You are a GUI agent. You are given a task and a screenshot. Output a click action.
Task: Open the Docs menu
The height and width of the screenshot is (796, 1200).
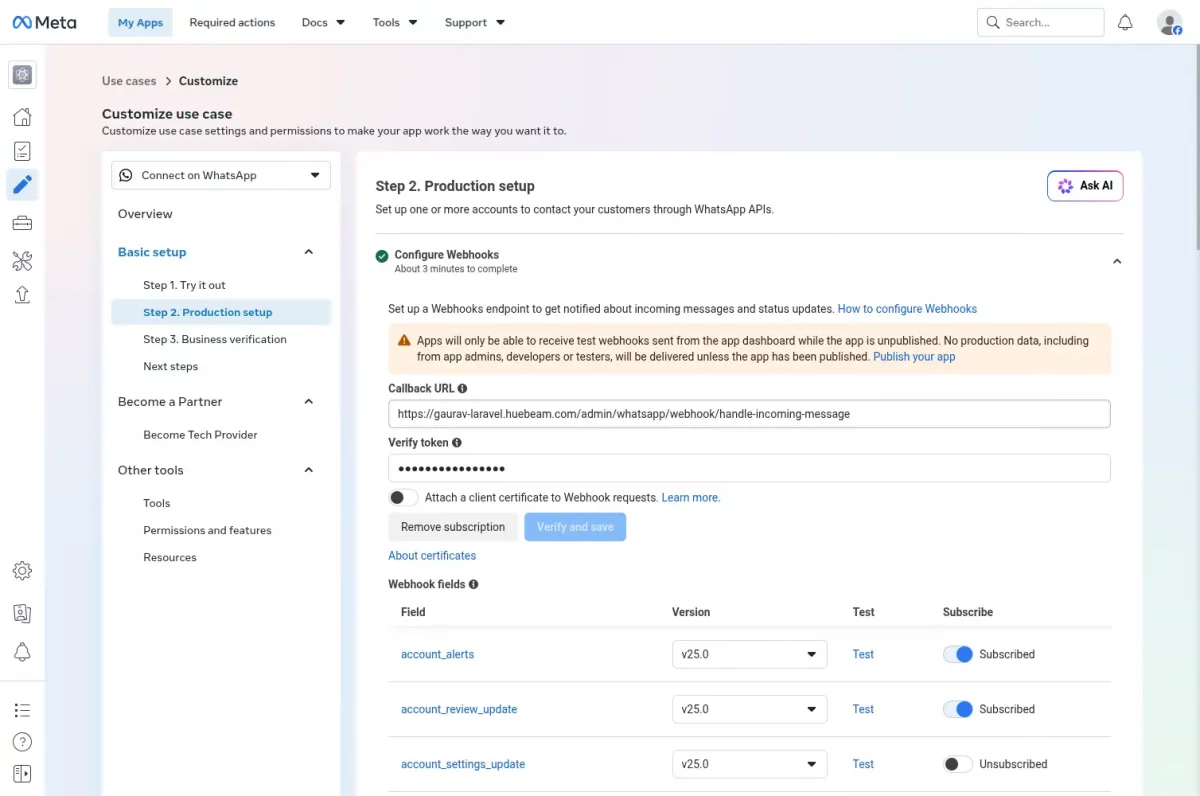tap(323, 22)
